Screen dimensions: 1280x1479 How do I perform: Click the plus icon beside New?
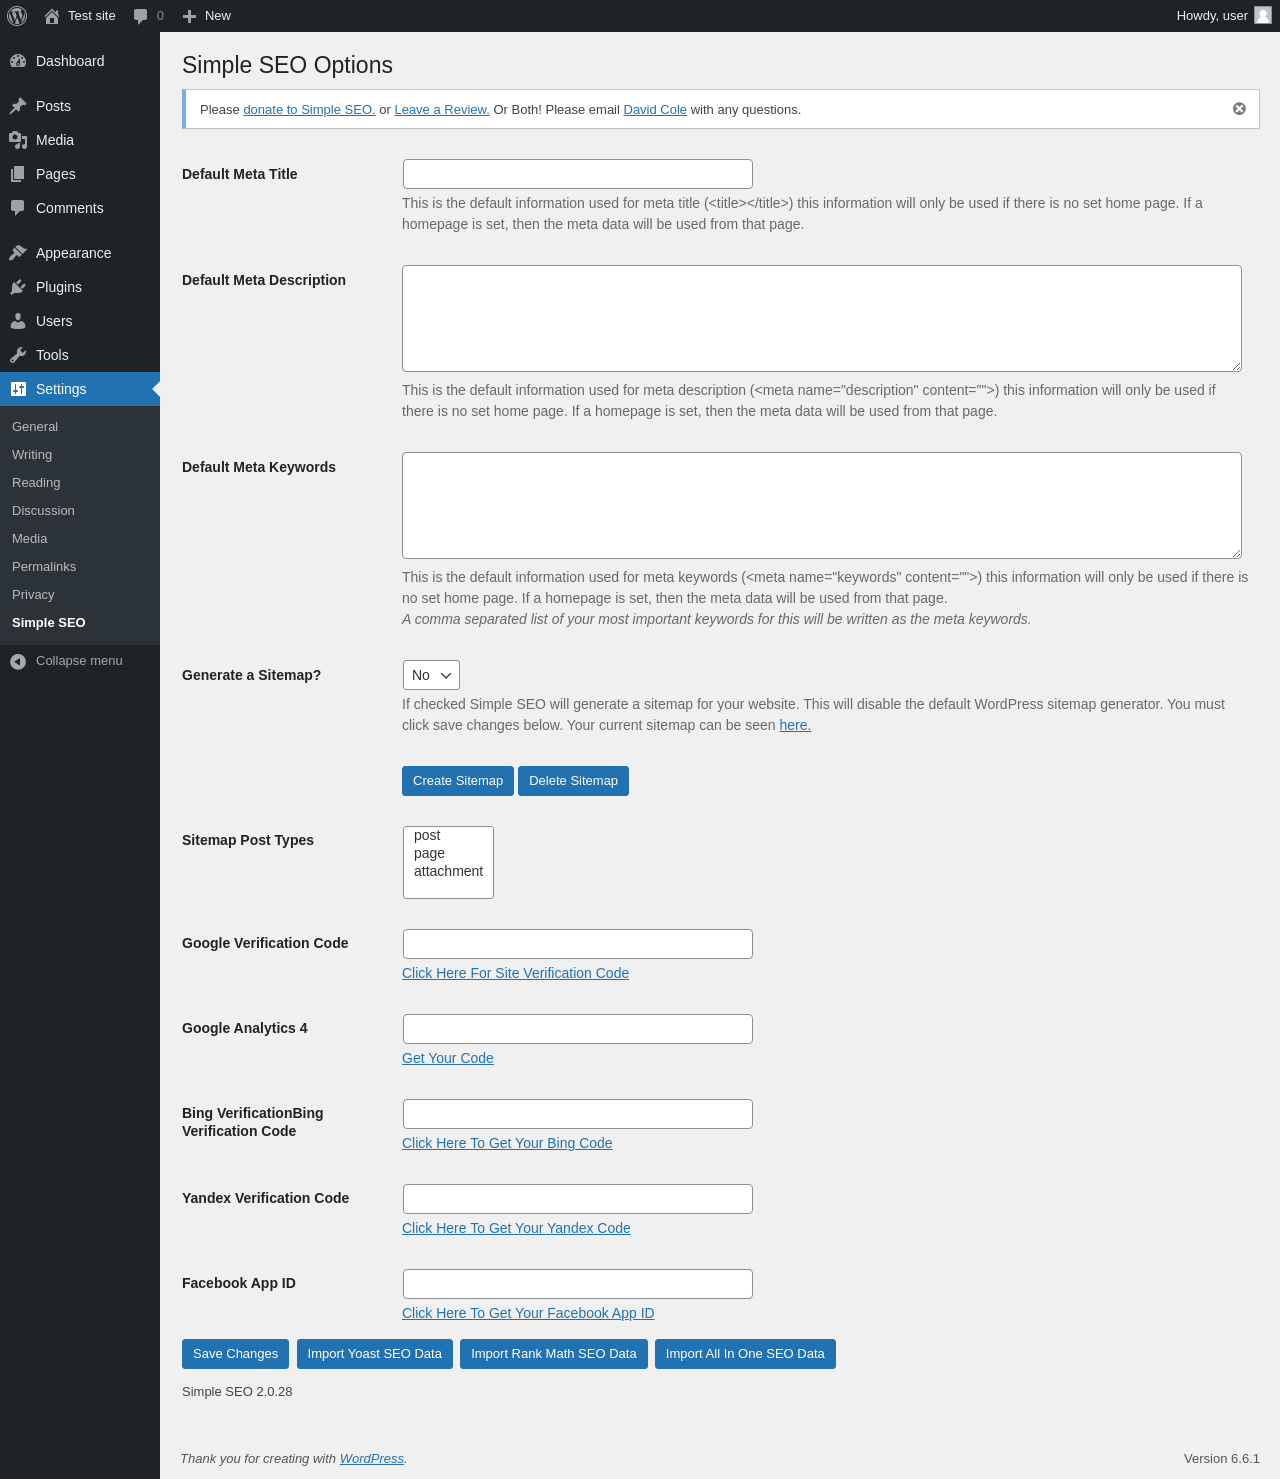click(x=189, y=16)
